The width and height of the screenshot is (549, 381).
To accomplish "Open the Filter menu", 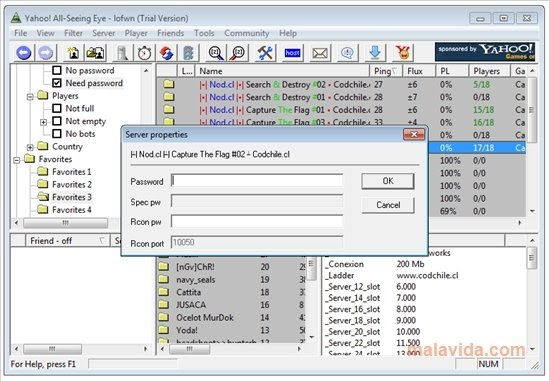I will pyautogui.click(x=73, y=33).
